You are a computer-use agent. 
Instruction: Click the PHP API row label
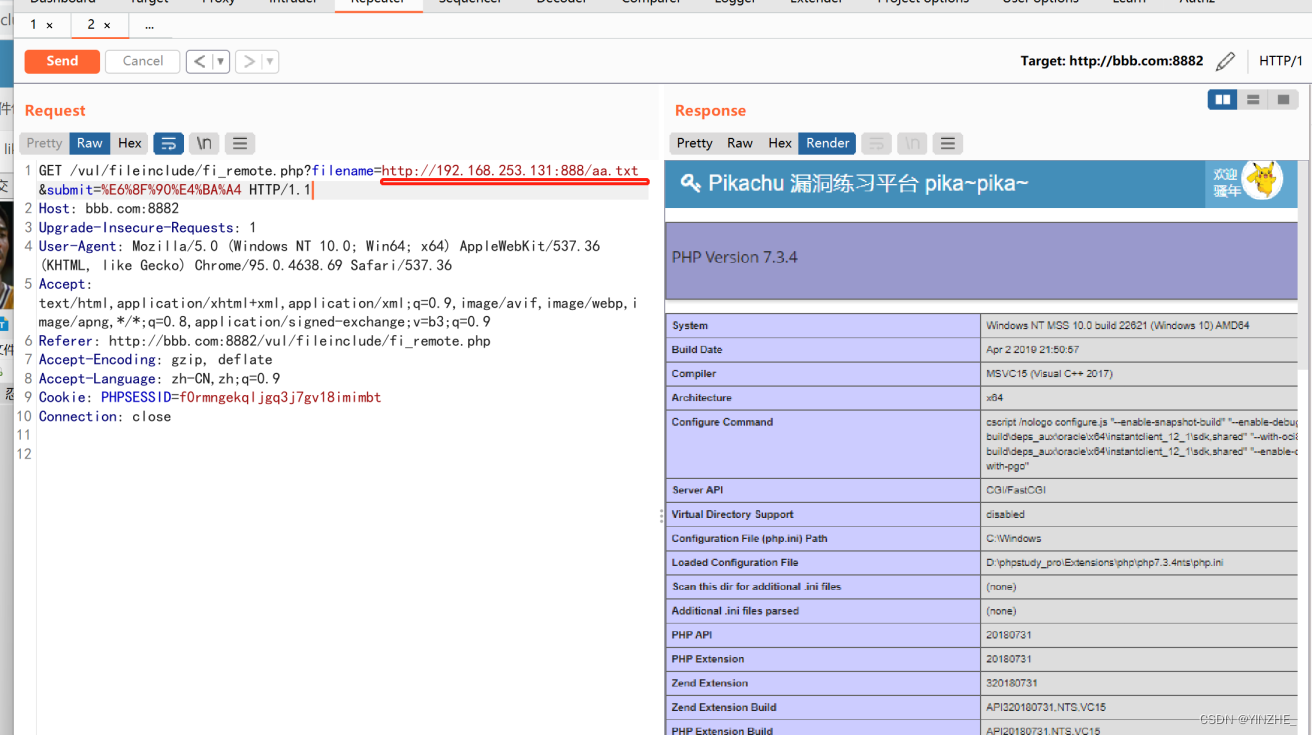coord(692,635)
